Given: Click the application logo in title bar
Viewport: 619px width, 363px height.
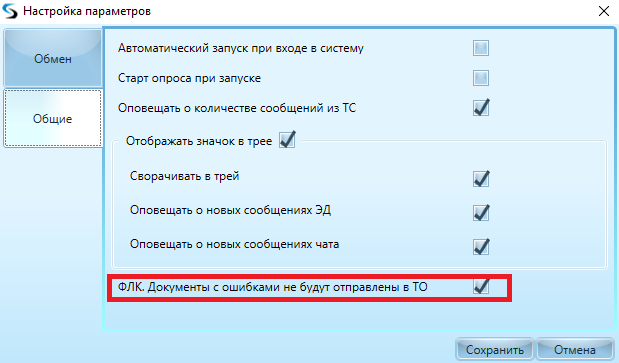Looking at the screenshot, I should [x=10, y=11].
